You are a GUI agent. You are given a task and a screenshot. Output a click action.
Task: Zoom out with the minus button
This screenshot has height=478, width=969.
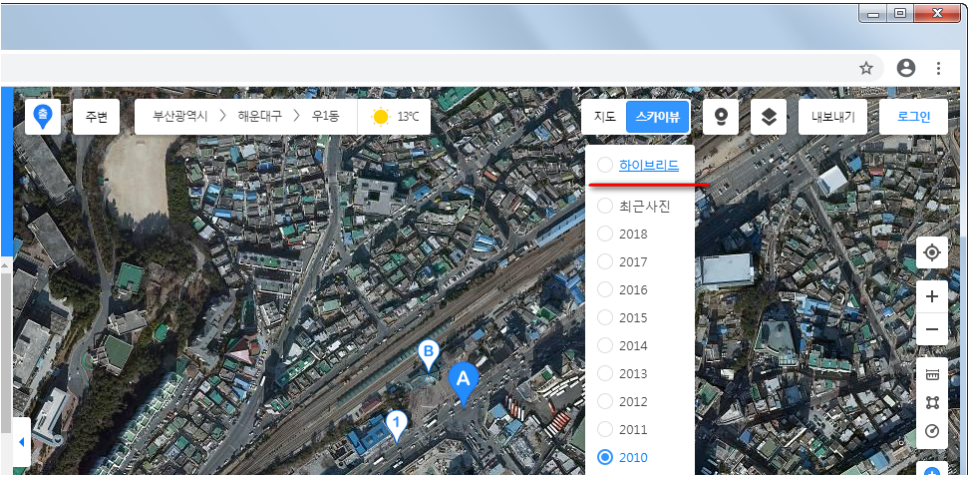(932, 329)
